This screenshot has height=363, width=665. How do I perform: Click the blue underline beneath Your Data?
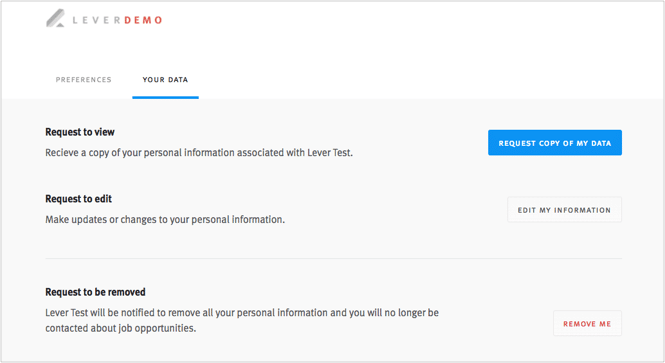pyautogui.click(x=165, y=98)
